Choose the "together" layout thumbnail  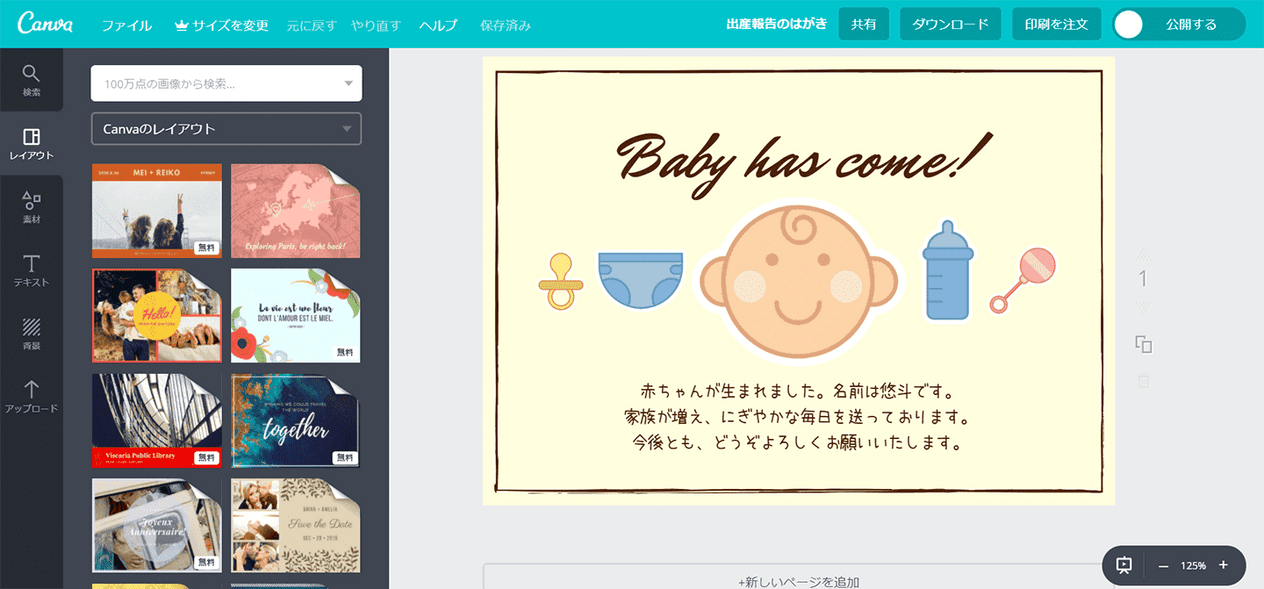point(295,420)
